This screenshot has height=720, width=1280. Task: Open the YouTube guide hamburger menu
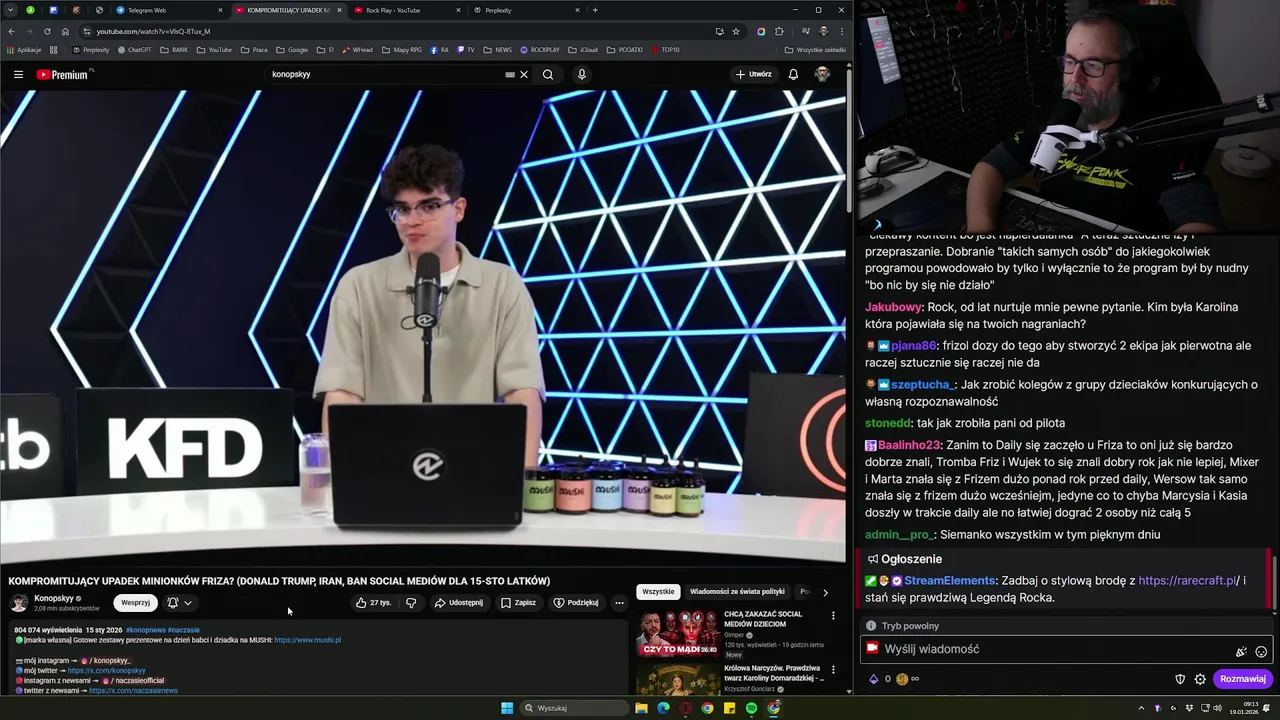[18, 74]
